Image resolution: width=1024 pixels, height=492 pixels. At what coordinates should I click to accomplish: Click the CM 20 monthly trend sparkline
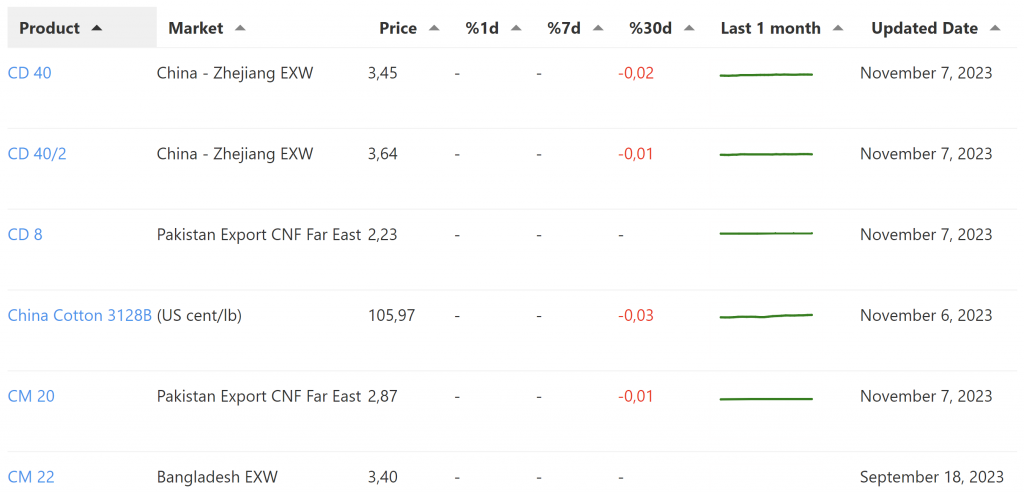766,398
